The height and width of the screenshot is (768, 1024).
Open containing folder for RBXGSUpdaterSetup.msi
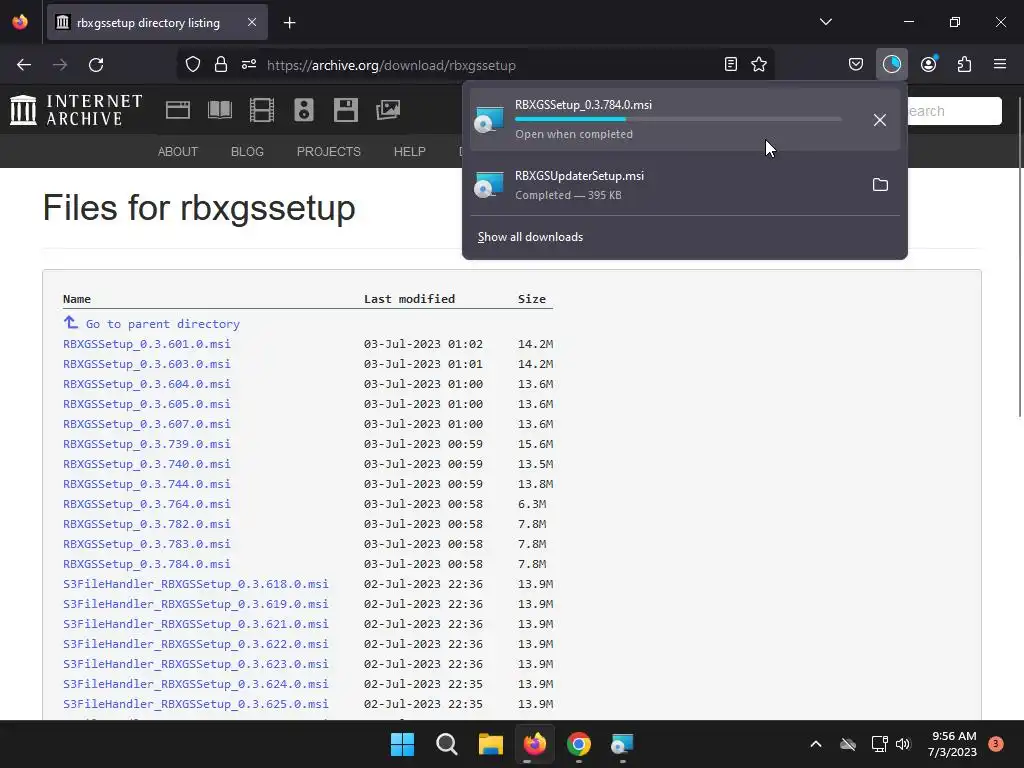click(880, 185)
